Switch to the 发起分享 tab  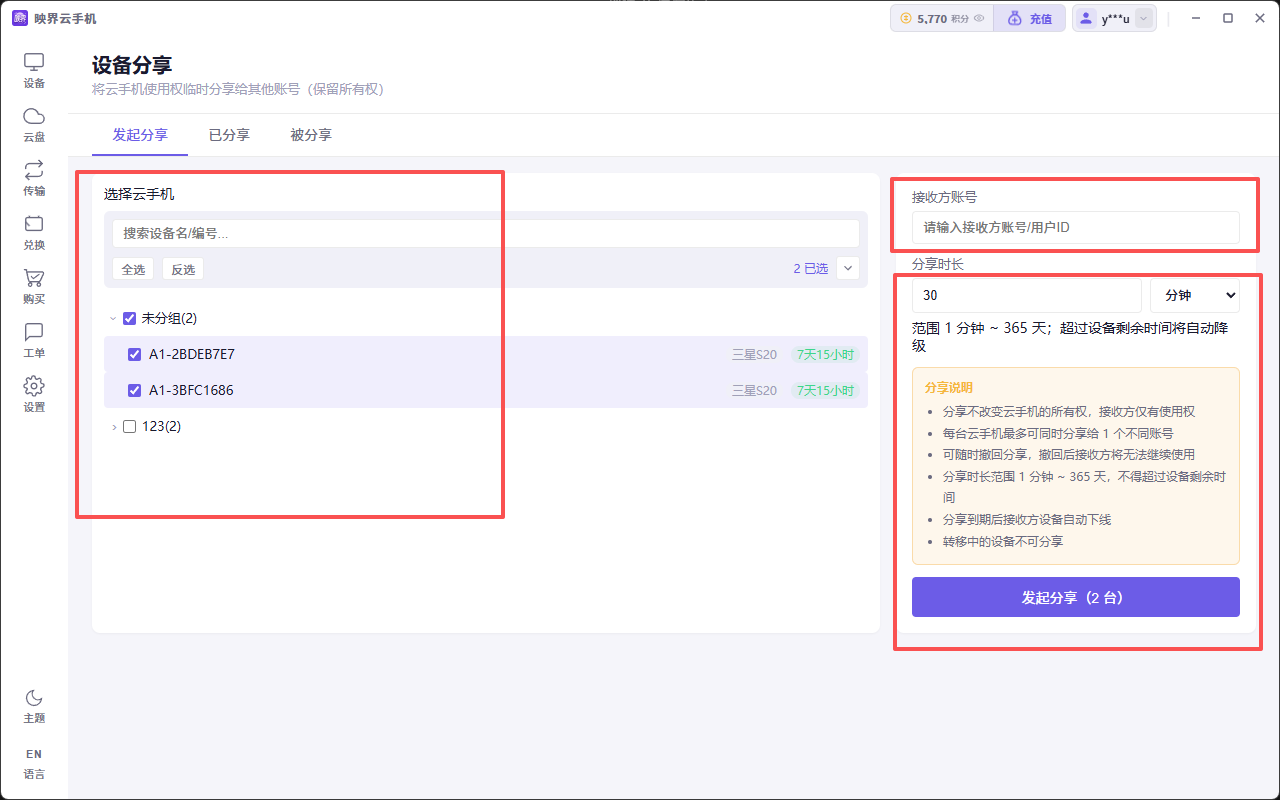point(140,135)
